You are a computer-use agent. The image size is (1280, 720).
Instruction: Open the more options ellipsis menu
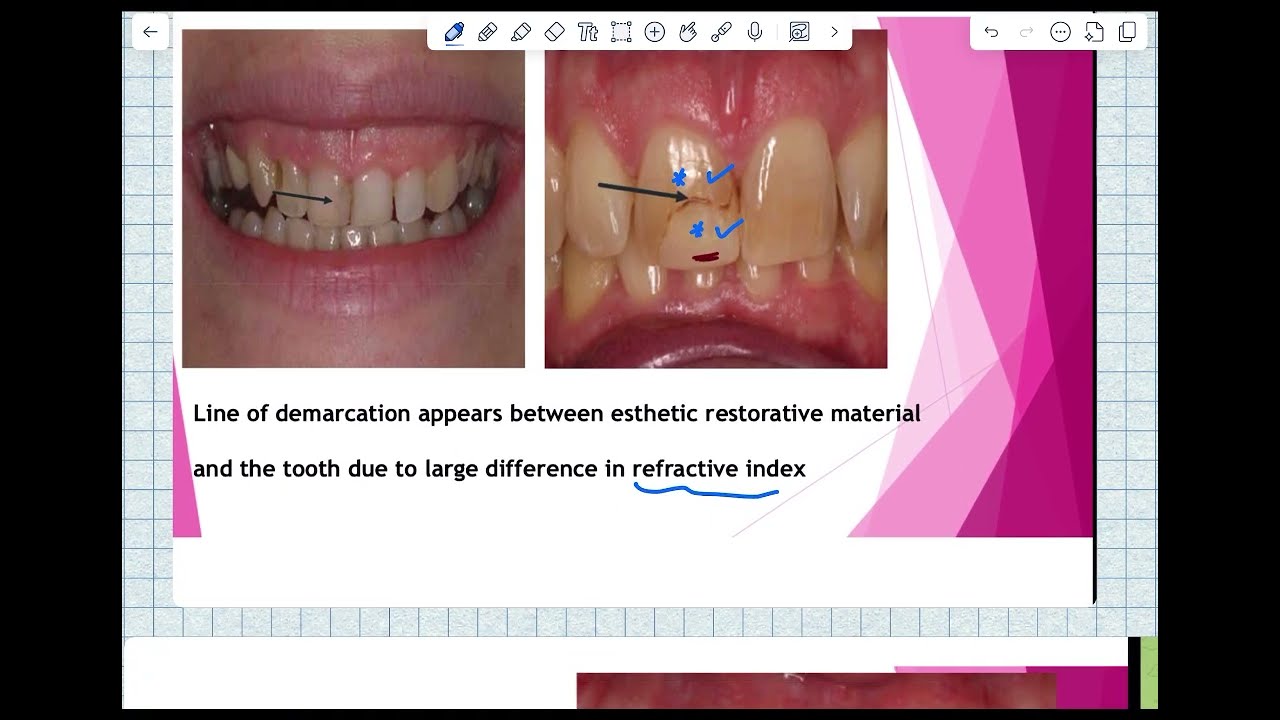(x=1060, y=32)
